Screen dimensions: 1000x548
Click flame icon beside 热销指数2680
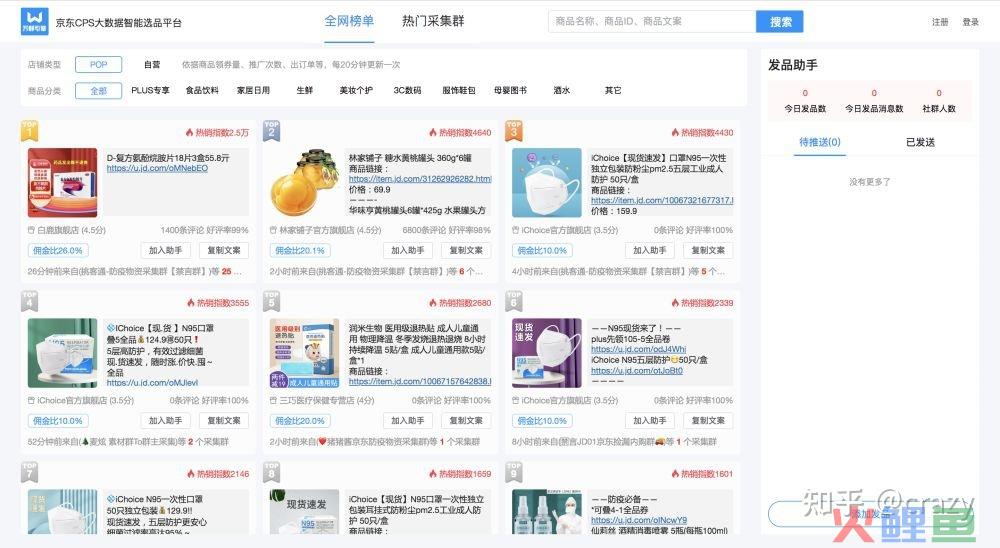[x=433, y=303]
